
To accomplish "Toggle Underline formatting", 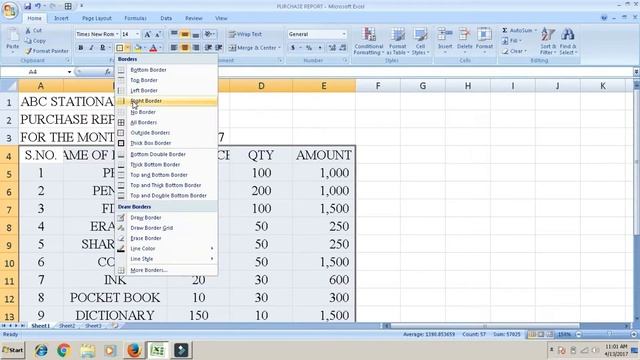I will pyautogui.click(x=102, y=48).
